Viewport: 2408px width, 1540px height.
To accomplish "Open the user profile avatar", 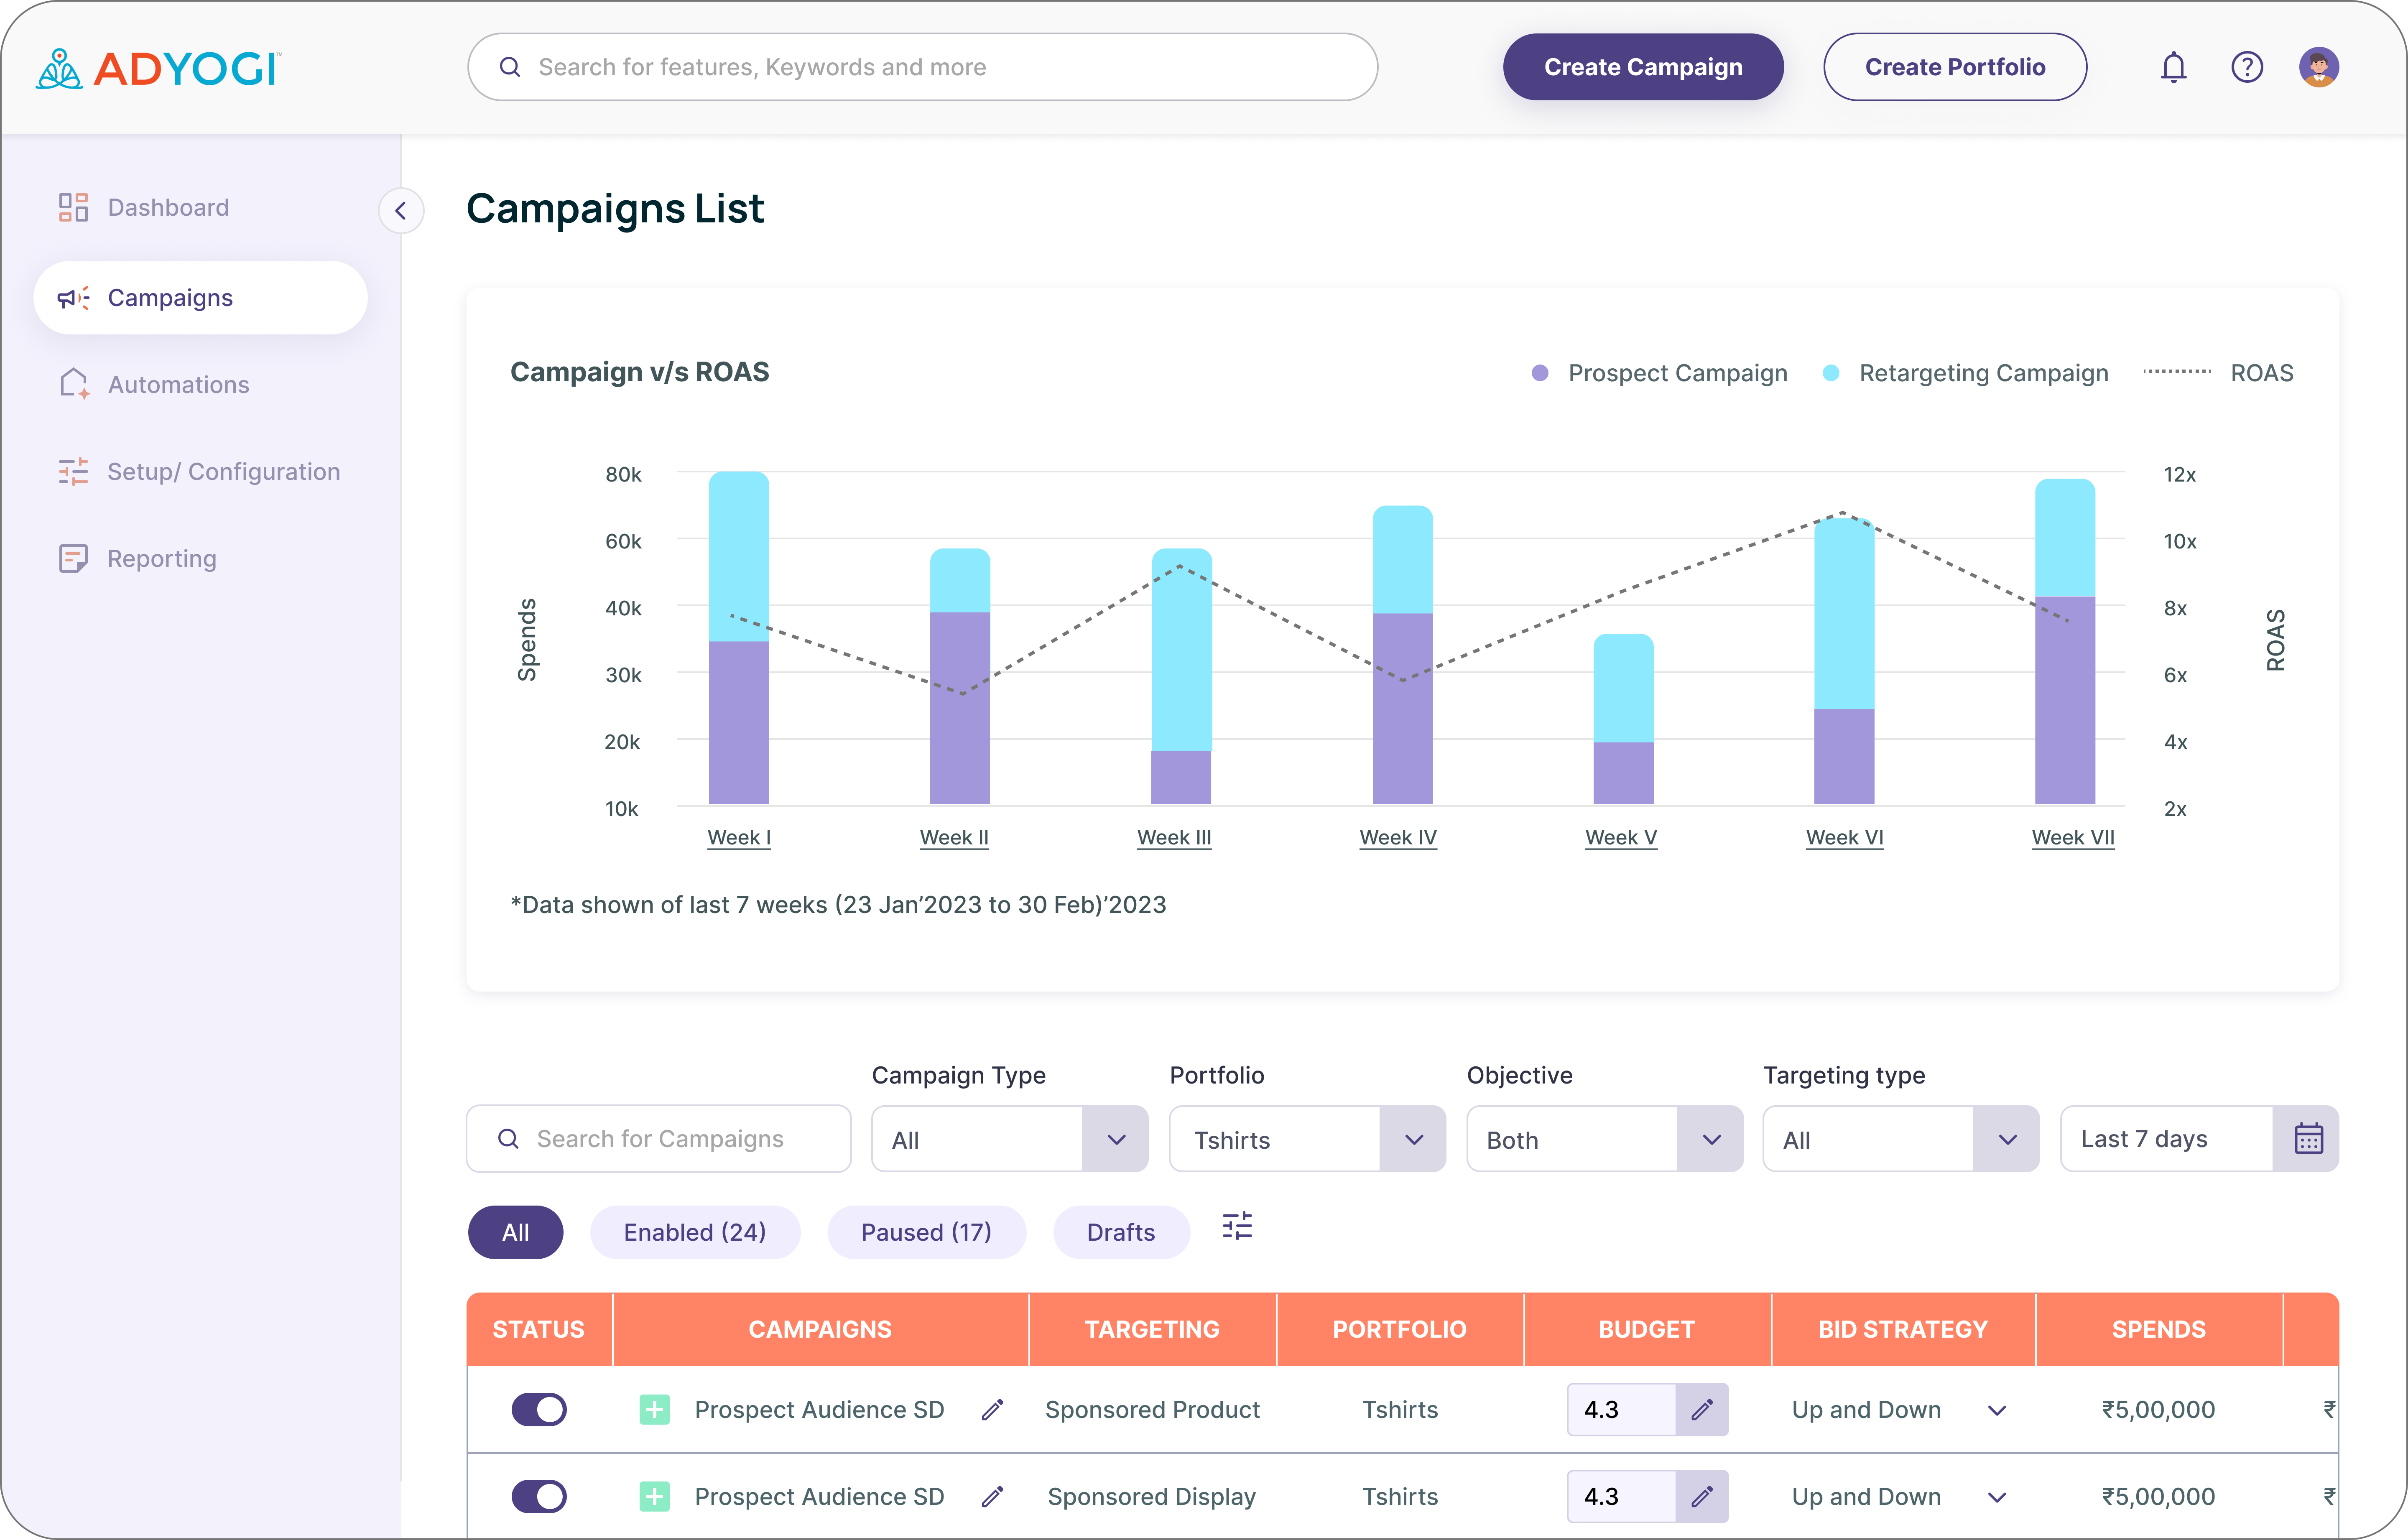I will (x=2318, y=67).
